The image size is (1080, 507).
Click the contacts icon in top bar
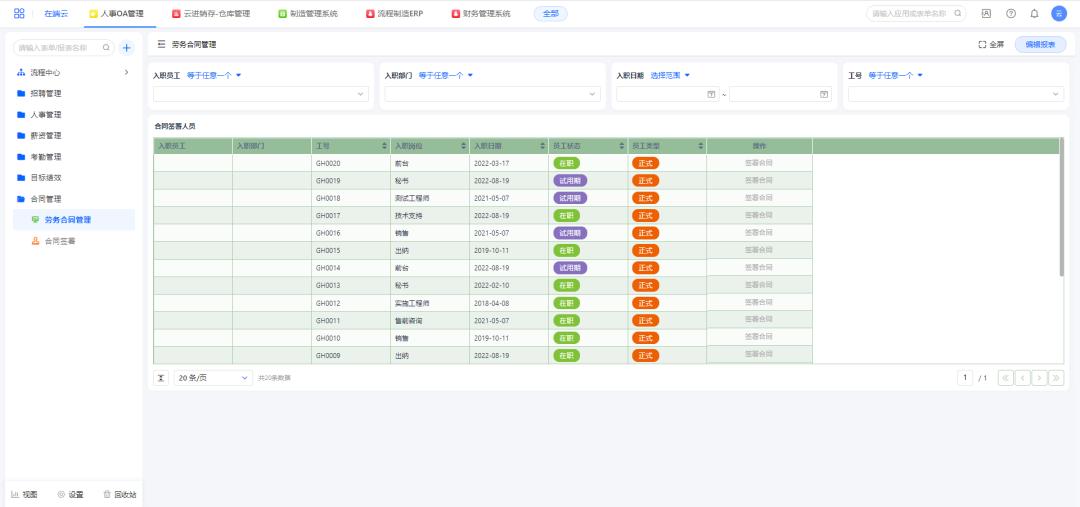986,14
